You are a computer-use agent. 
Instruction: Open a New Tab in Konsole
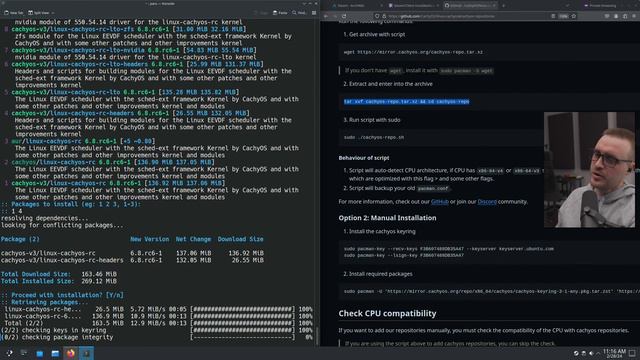click(13, 13)
